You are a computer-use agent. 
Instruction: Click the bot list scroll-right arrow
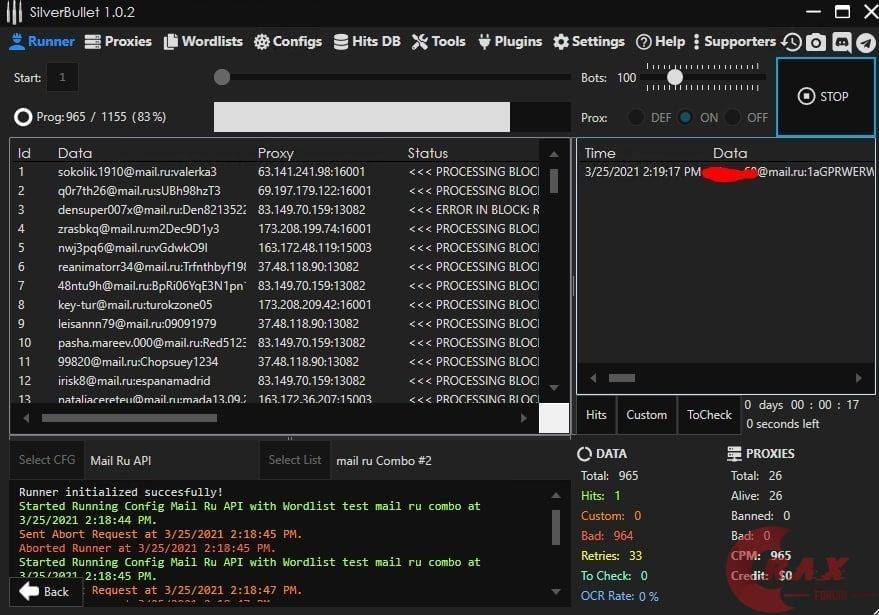coord(524,418)
